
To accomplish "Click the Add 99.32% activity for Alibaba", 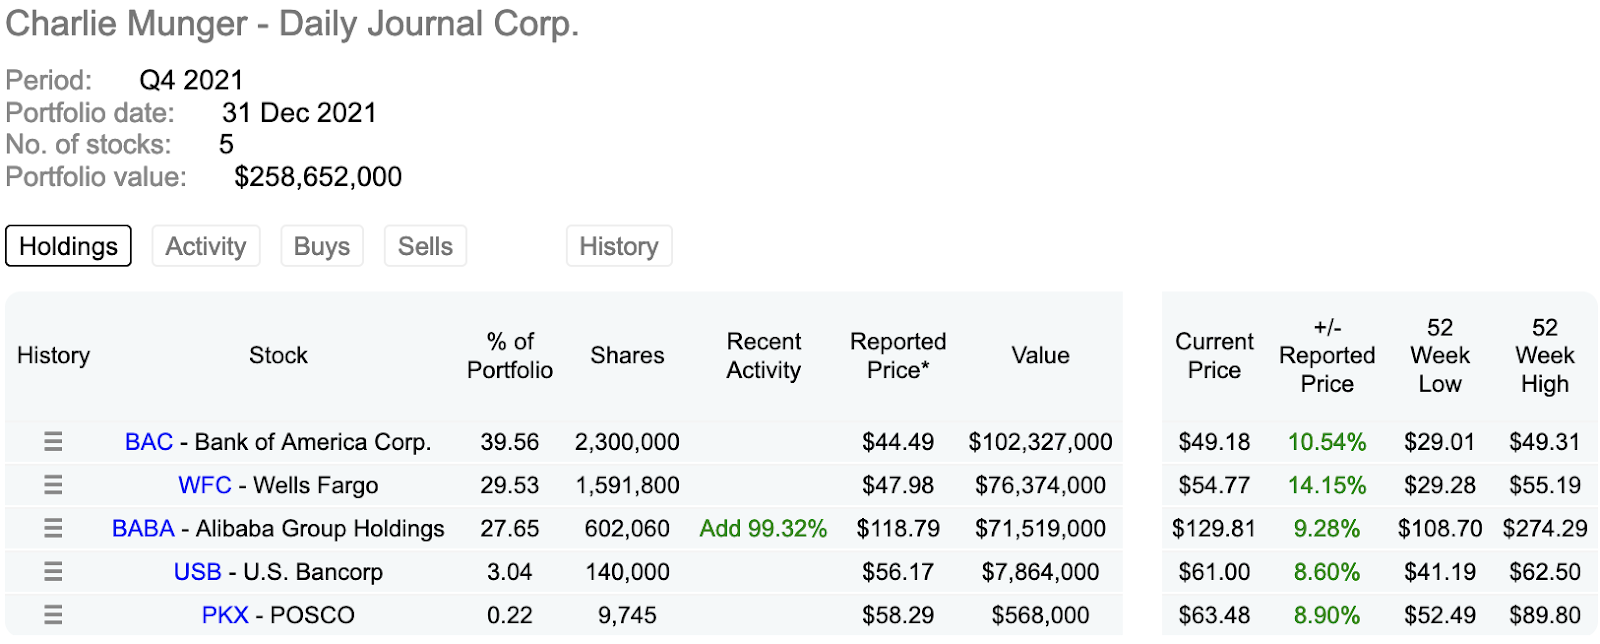I will [x=763, y=528].
